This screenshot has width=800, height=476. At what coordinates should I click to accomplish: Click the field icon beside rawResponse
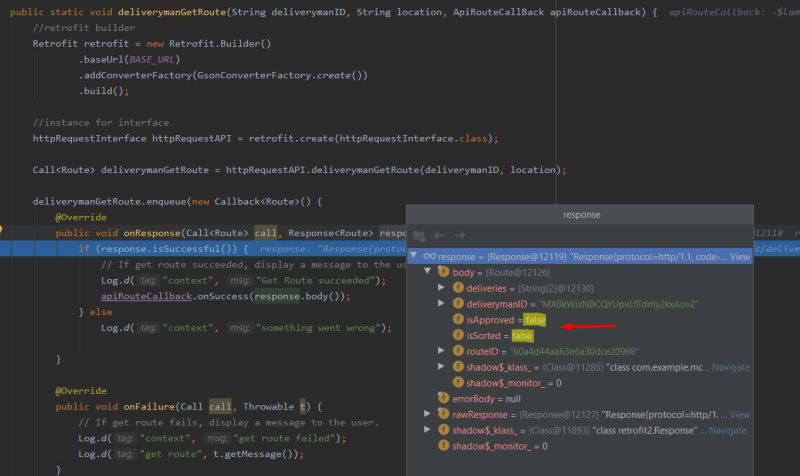443,414
